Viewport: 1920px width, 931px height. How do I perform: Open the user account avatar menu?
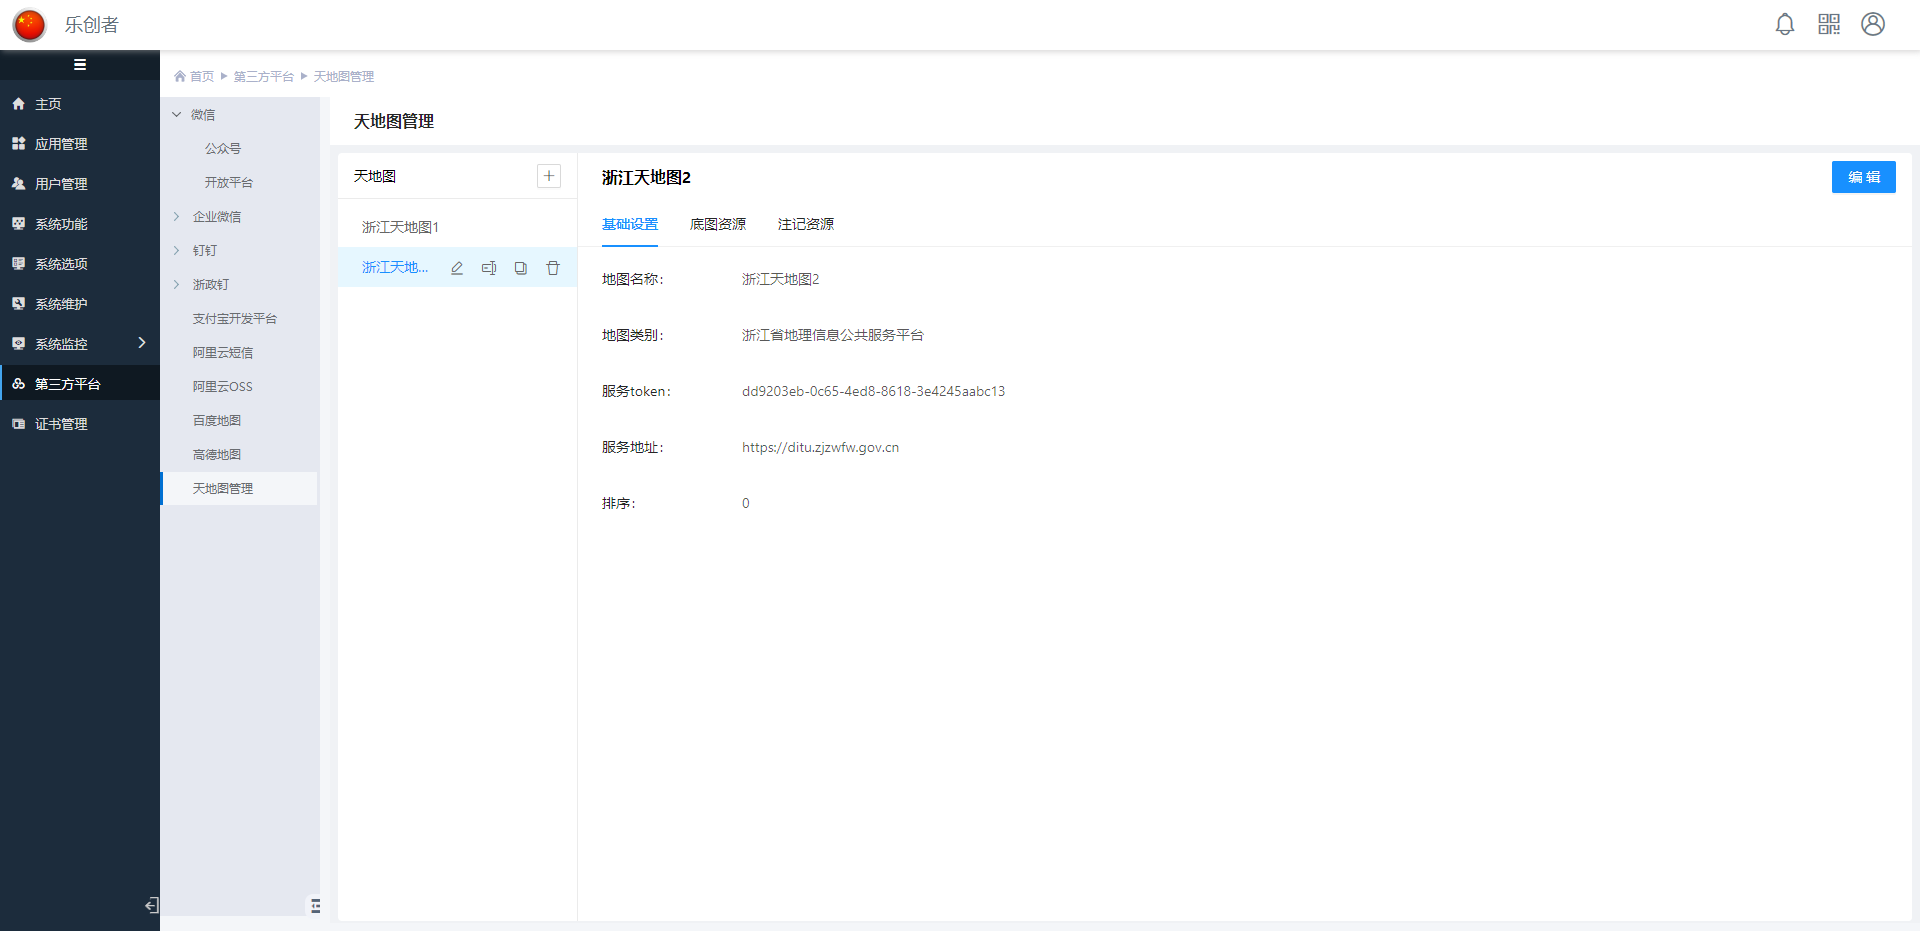[1872, 24]
